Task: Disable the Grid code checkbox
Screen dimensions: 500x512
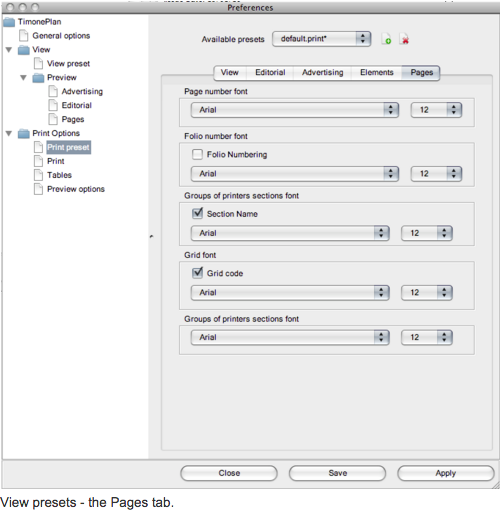Action: (197, 273)
